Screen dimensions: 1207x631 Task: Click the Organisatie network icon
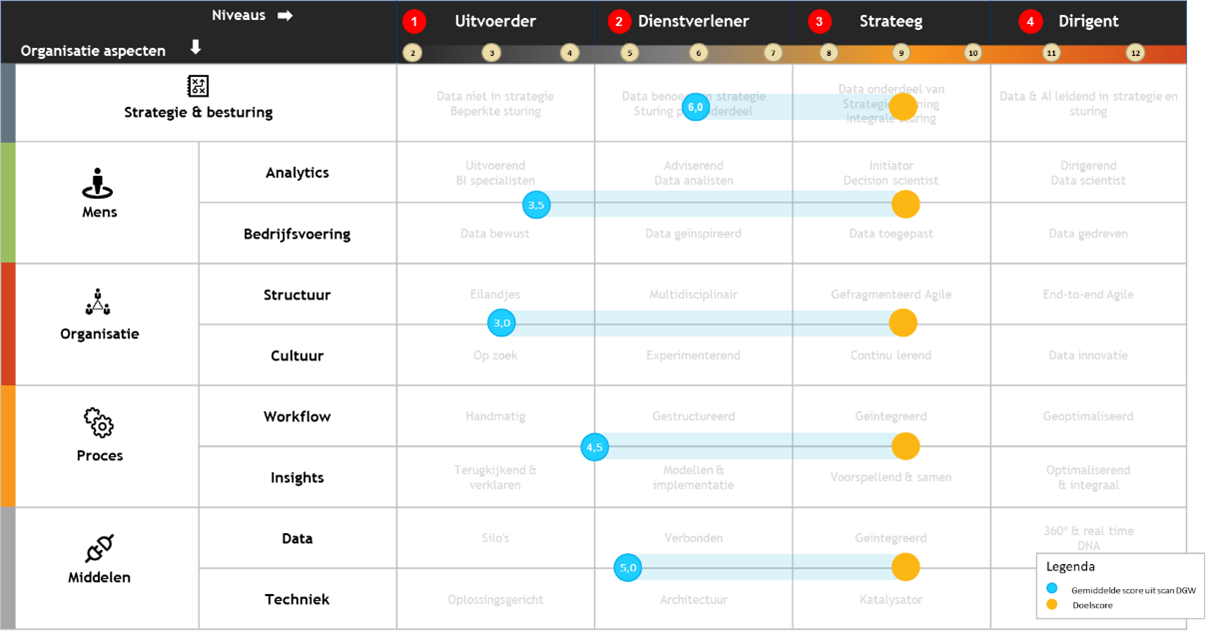(x=98, y=302)
